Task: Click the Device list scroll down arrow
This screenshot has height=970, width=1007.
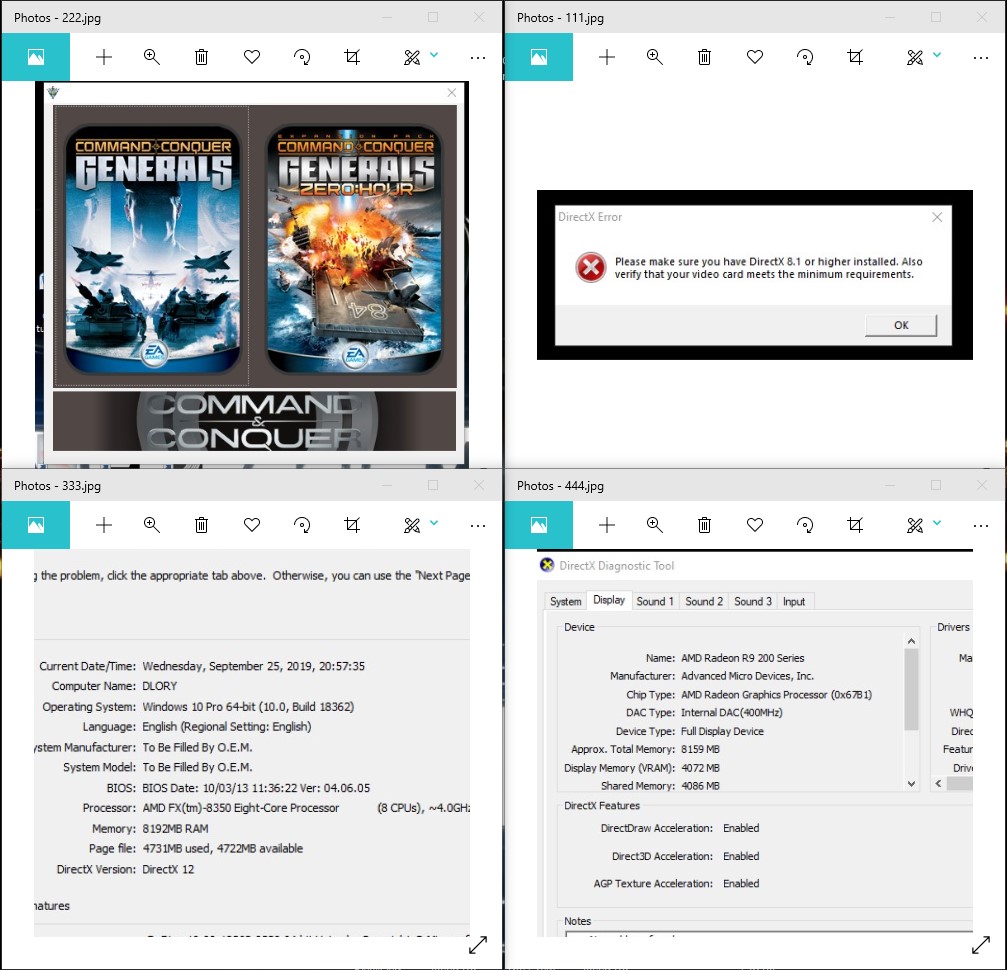Action: (911, 784)
